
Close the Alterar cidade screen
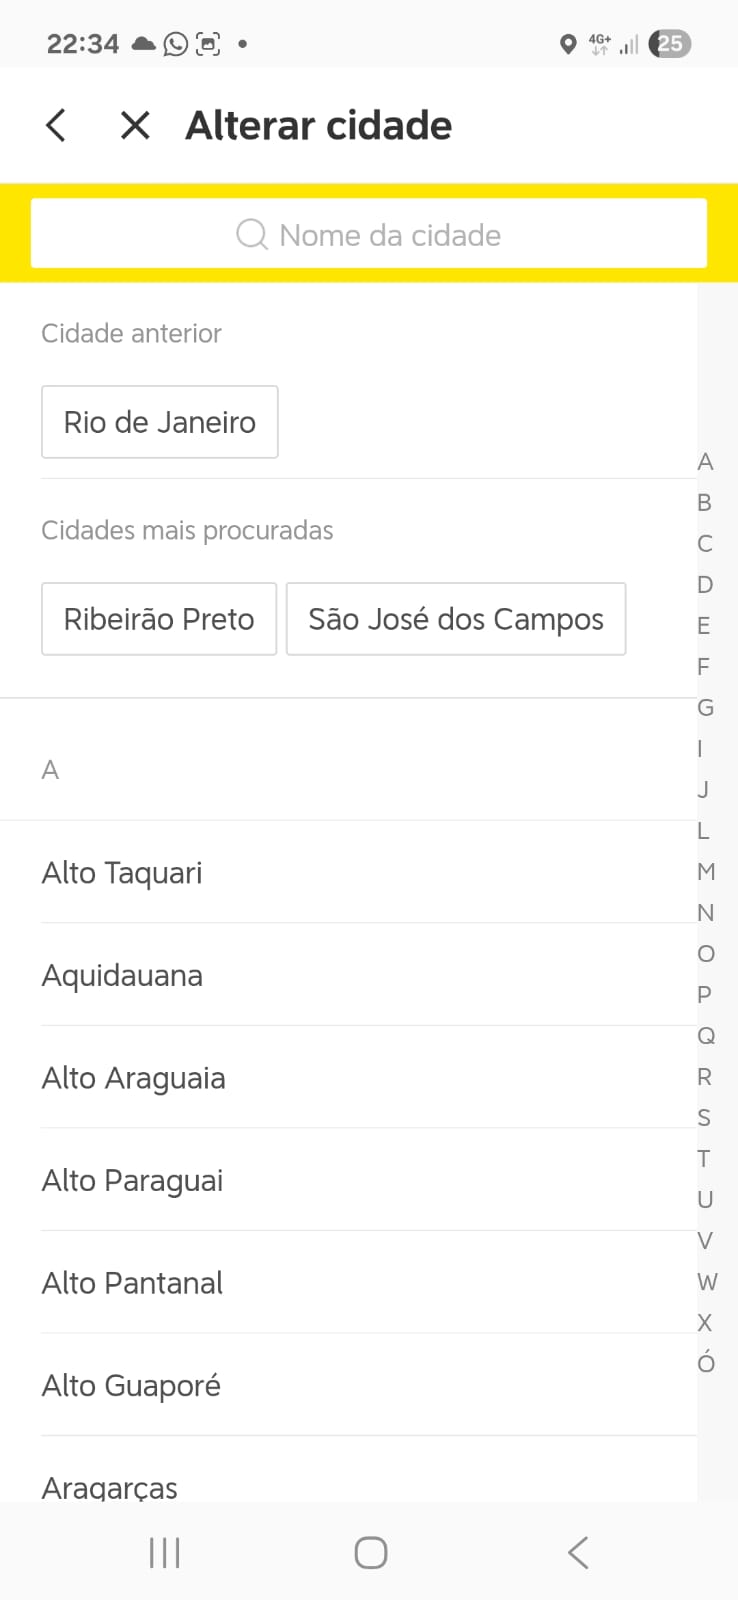click(135, 126)
